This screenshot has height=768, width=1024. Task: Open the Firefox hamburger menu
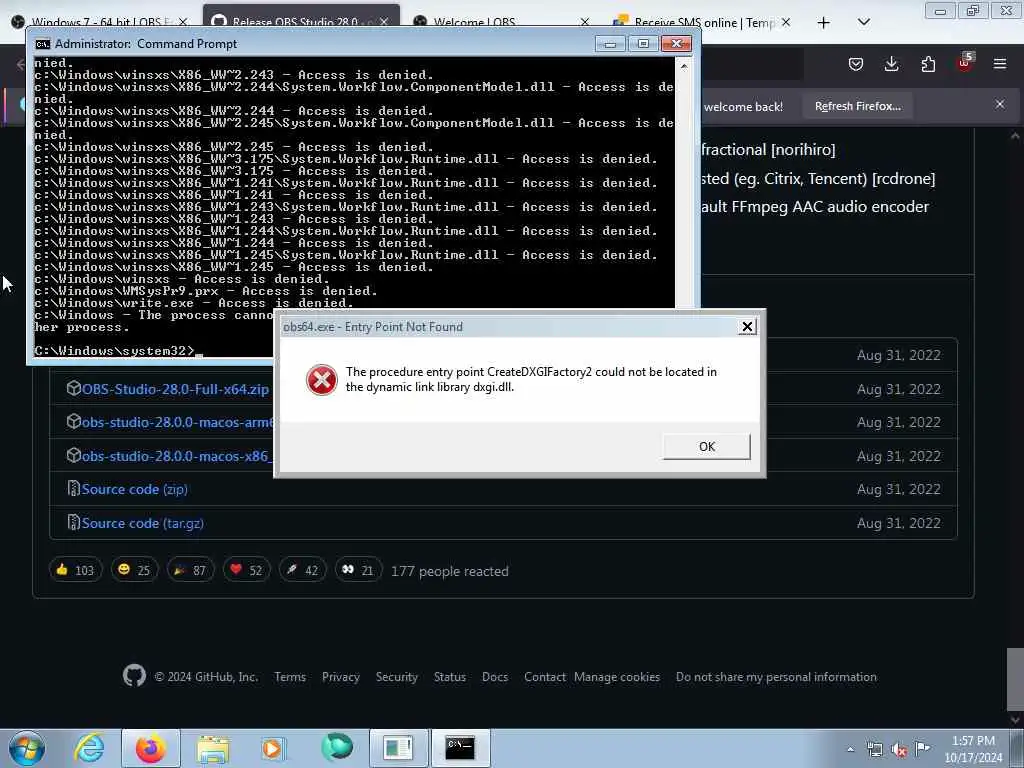[x=1000, y=64]
